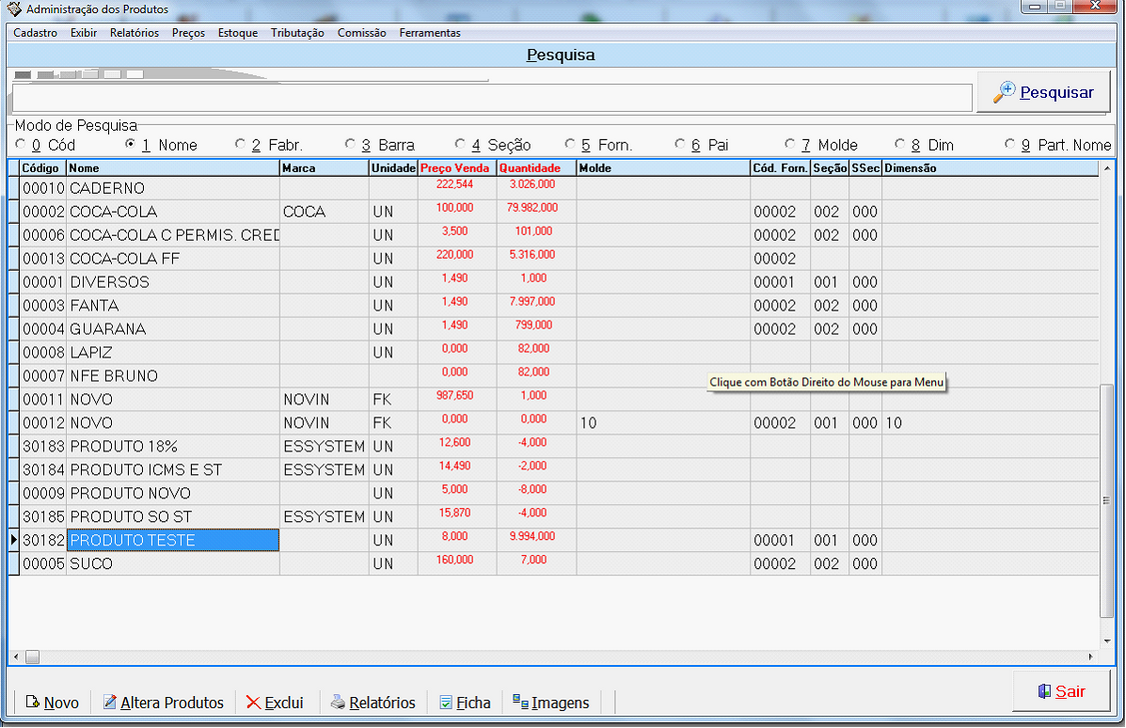Click the Sair exit door icon
The width and height of the screenshot is (1126, 728).
[1043, 691]
